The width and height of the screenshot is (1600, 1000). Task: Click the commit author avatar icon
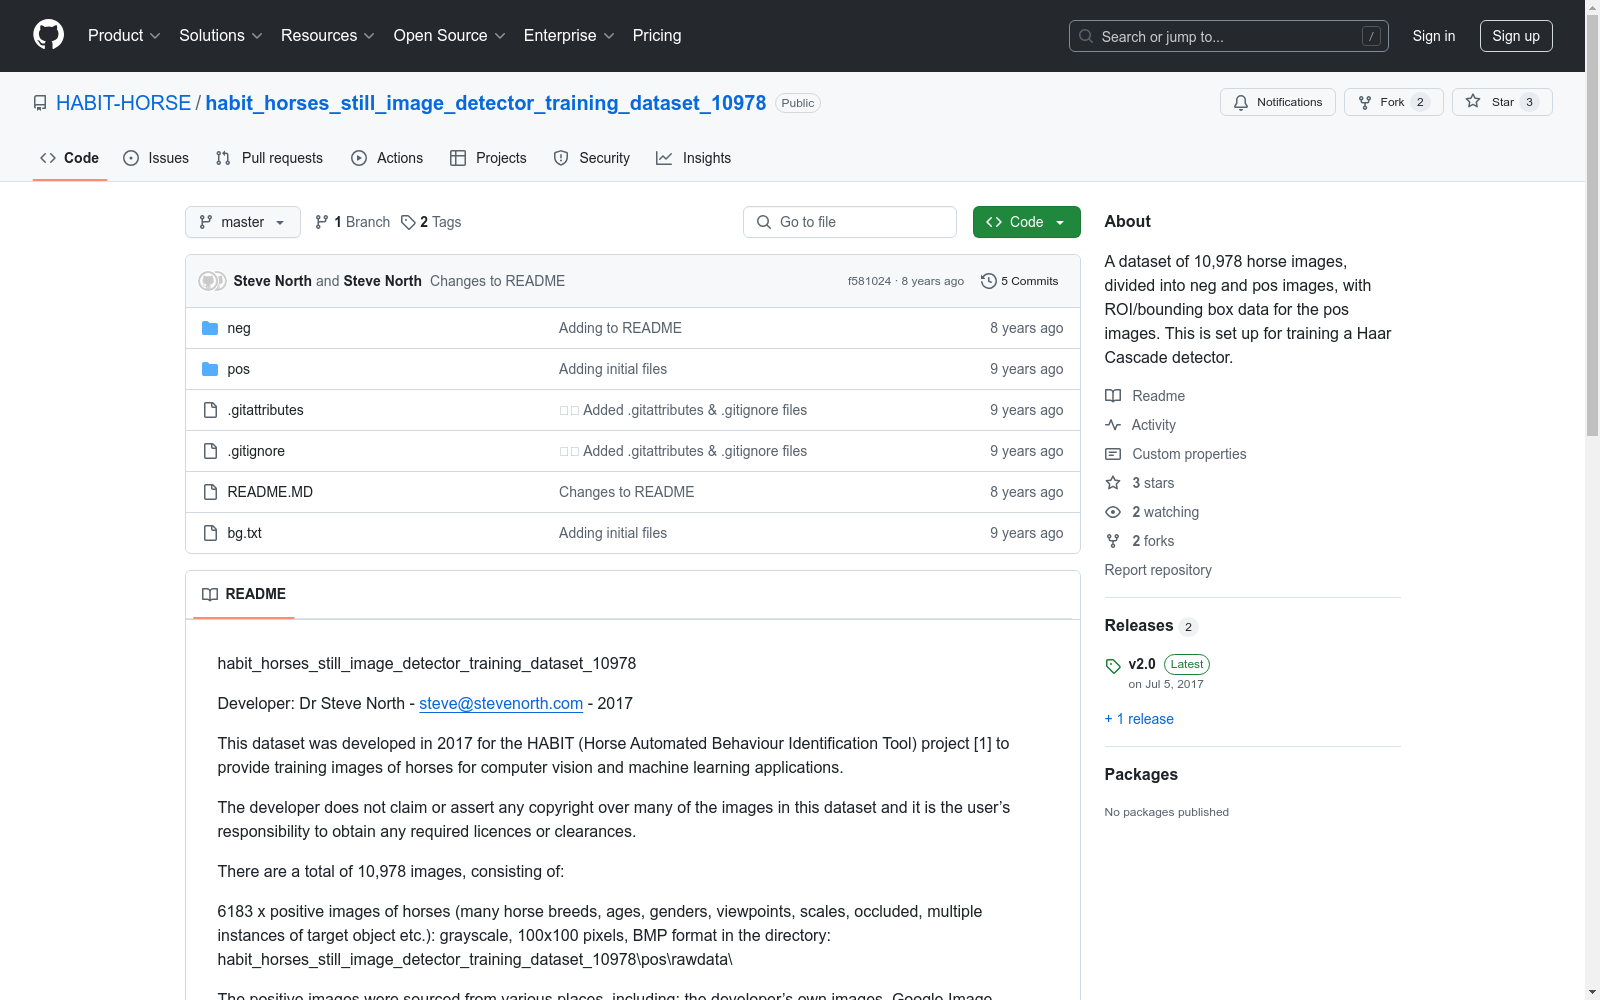point(212,281)
